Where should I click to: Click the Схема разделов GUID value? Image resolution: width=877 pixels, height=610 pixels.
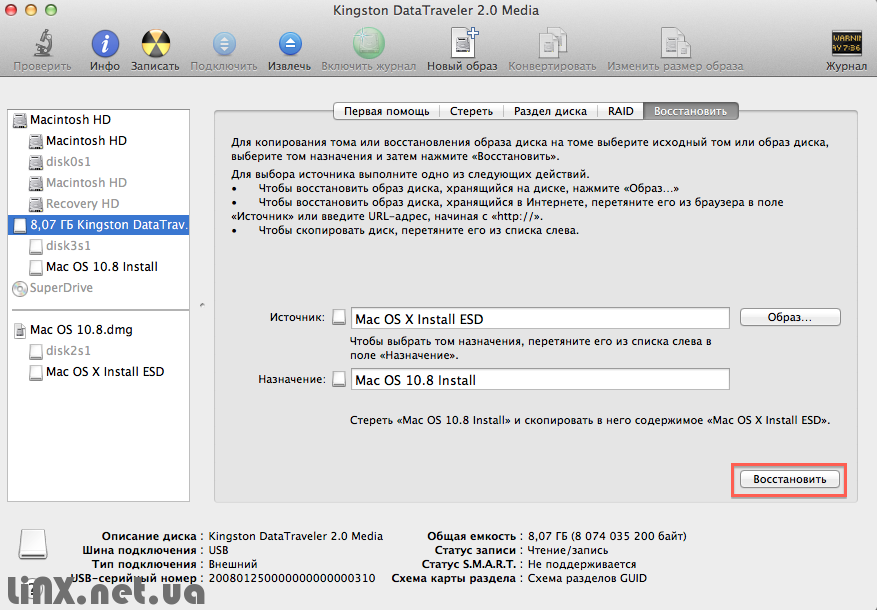click(x=587, y=578)
